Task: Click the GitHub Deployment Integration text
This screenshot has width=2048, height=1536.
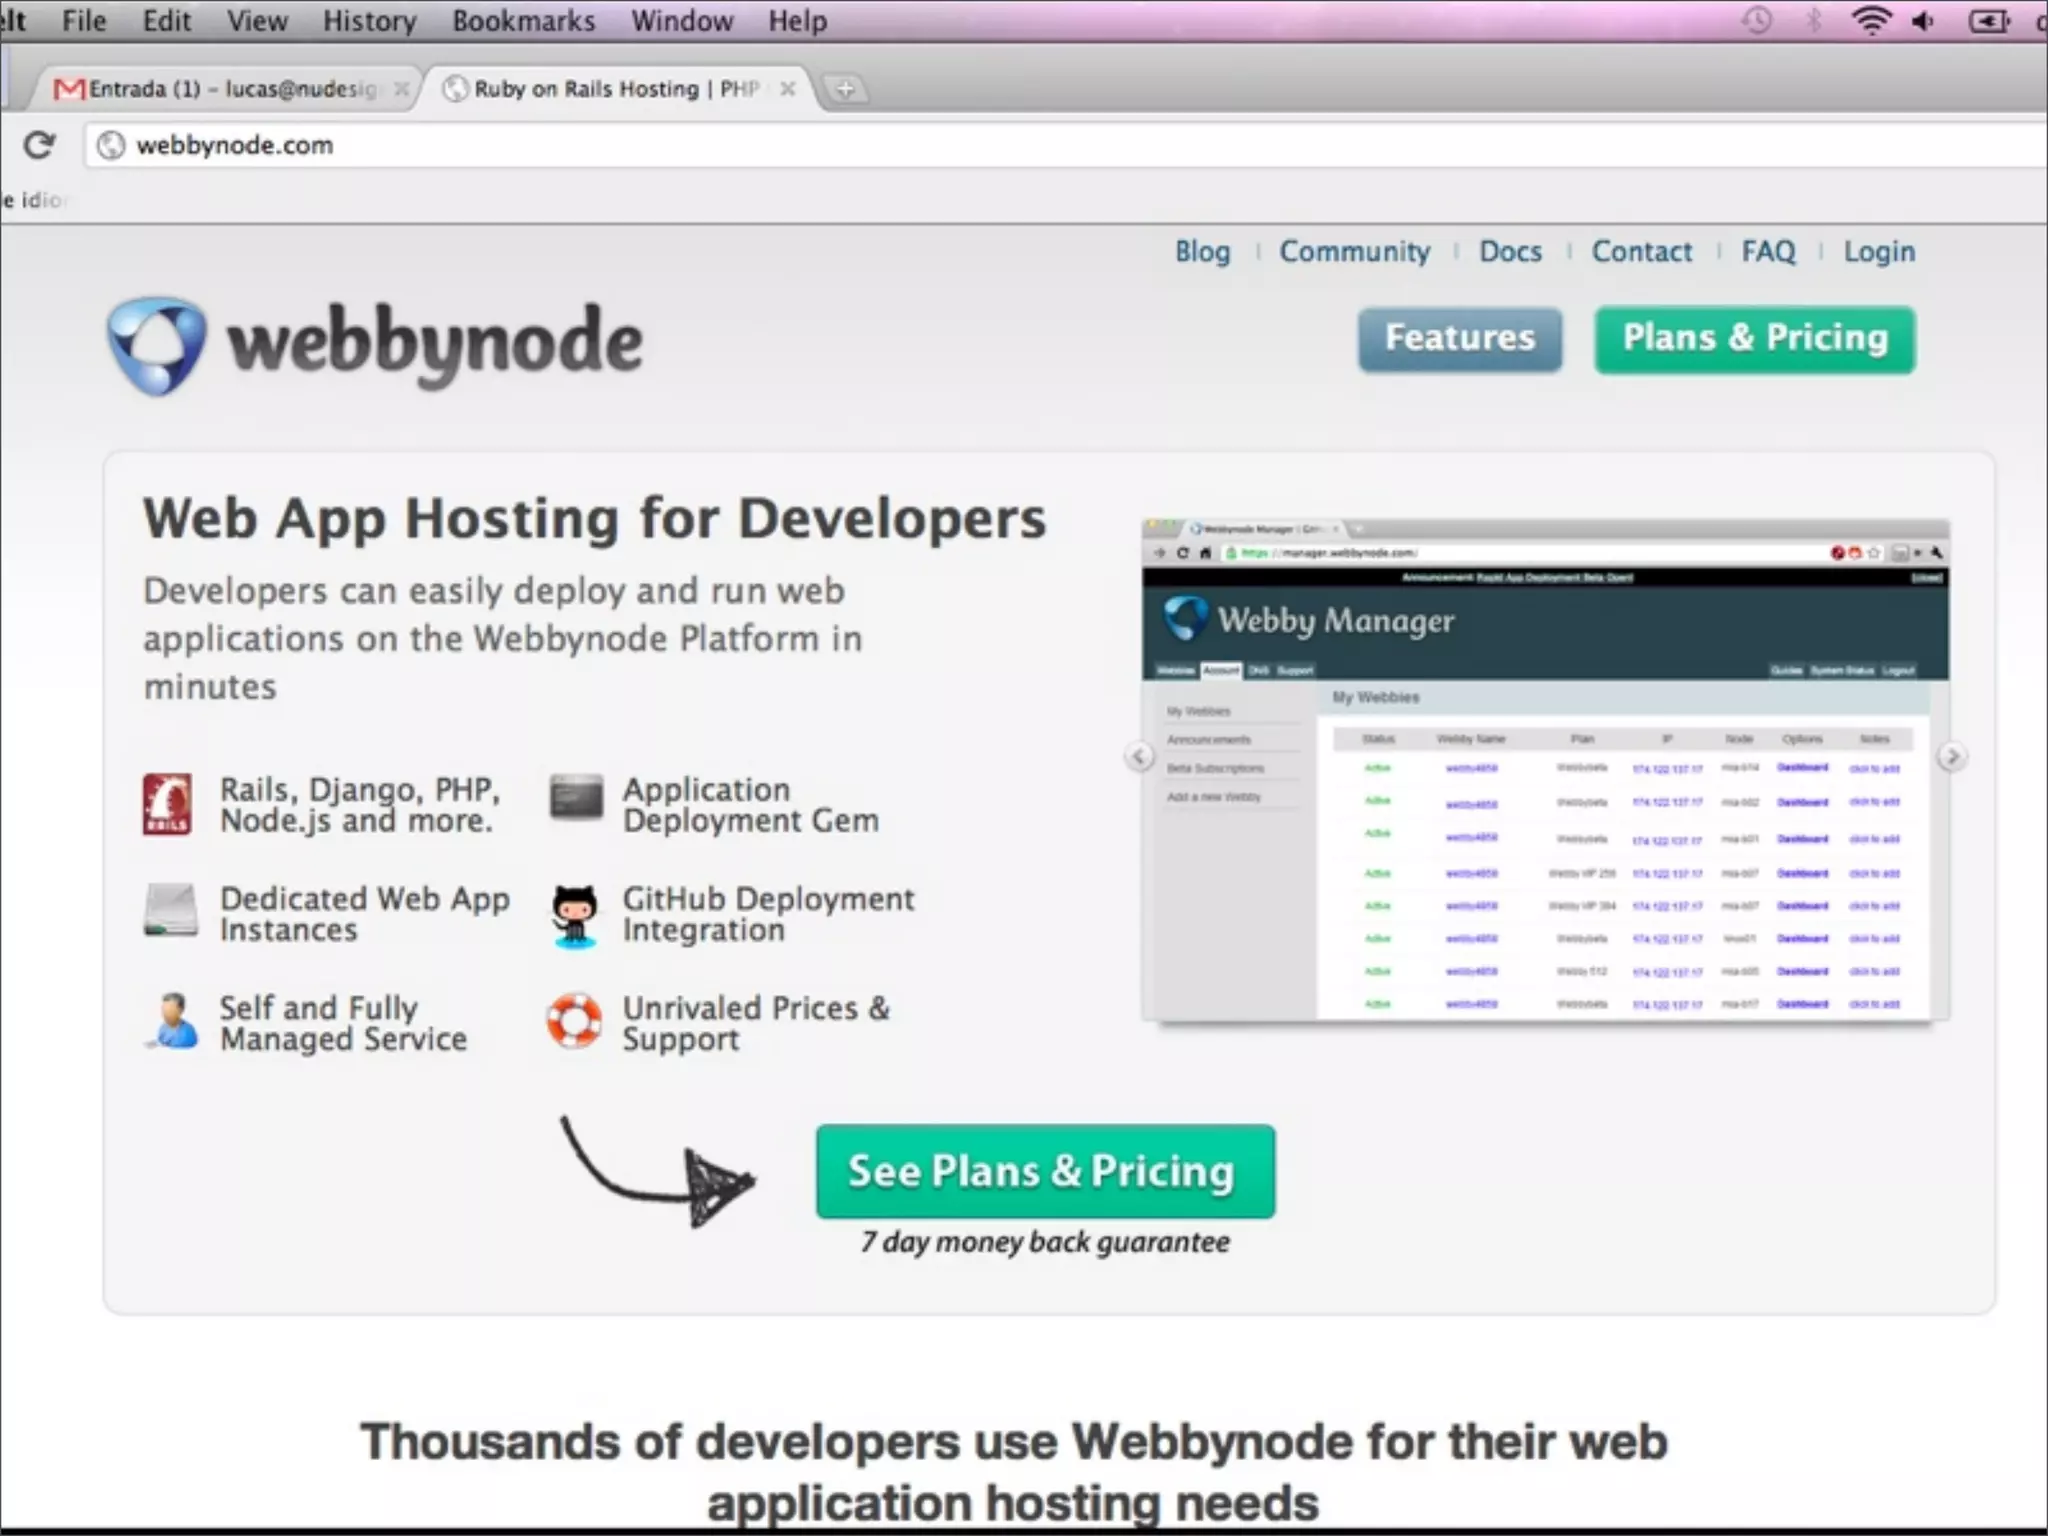Action: pyautogui.click(x=768, y=914)
